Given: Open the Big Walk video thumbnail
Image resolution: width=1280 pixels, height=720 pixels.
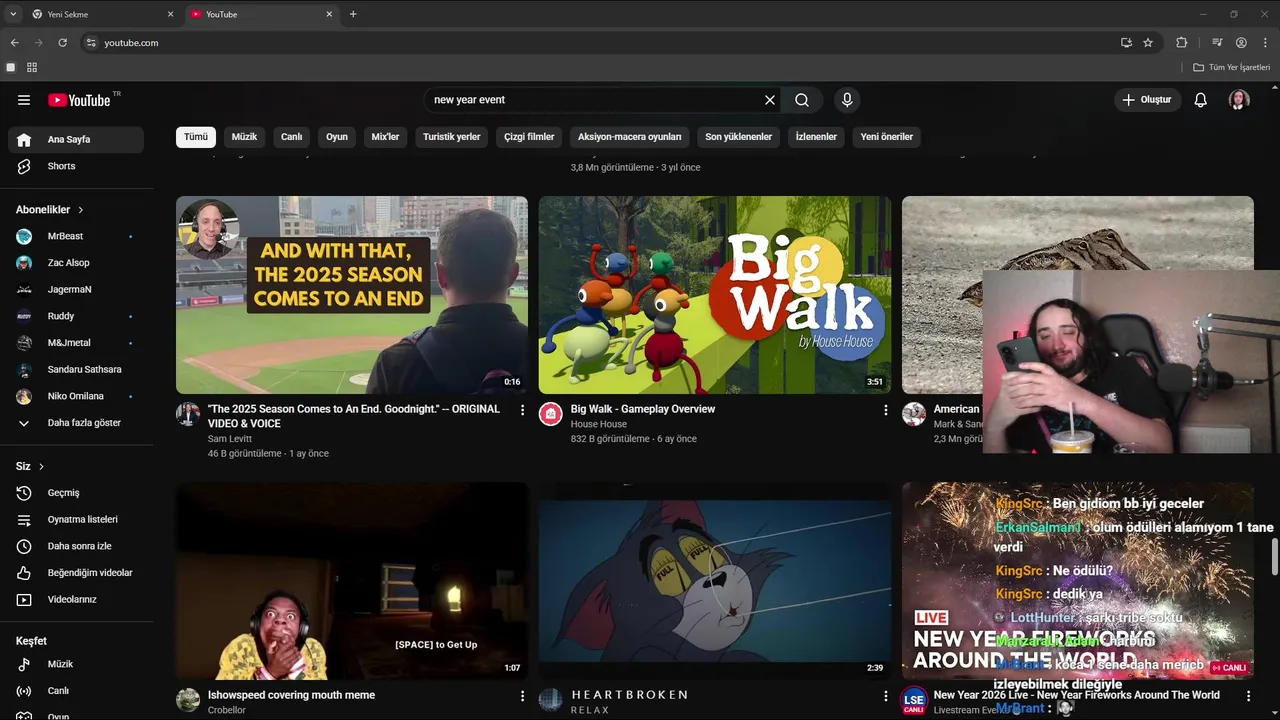Looking at the screenshot, I should (715, 295).
